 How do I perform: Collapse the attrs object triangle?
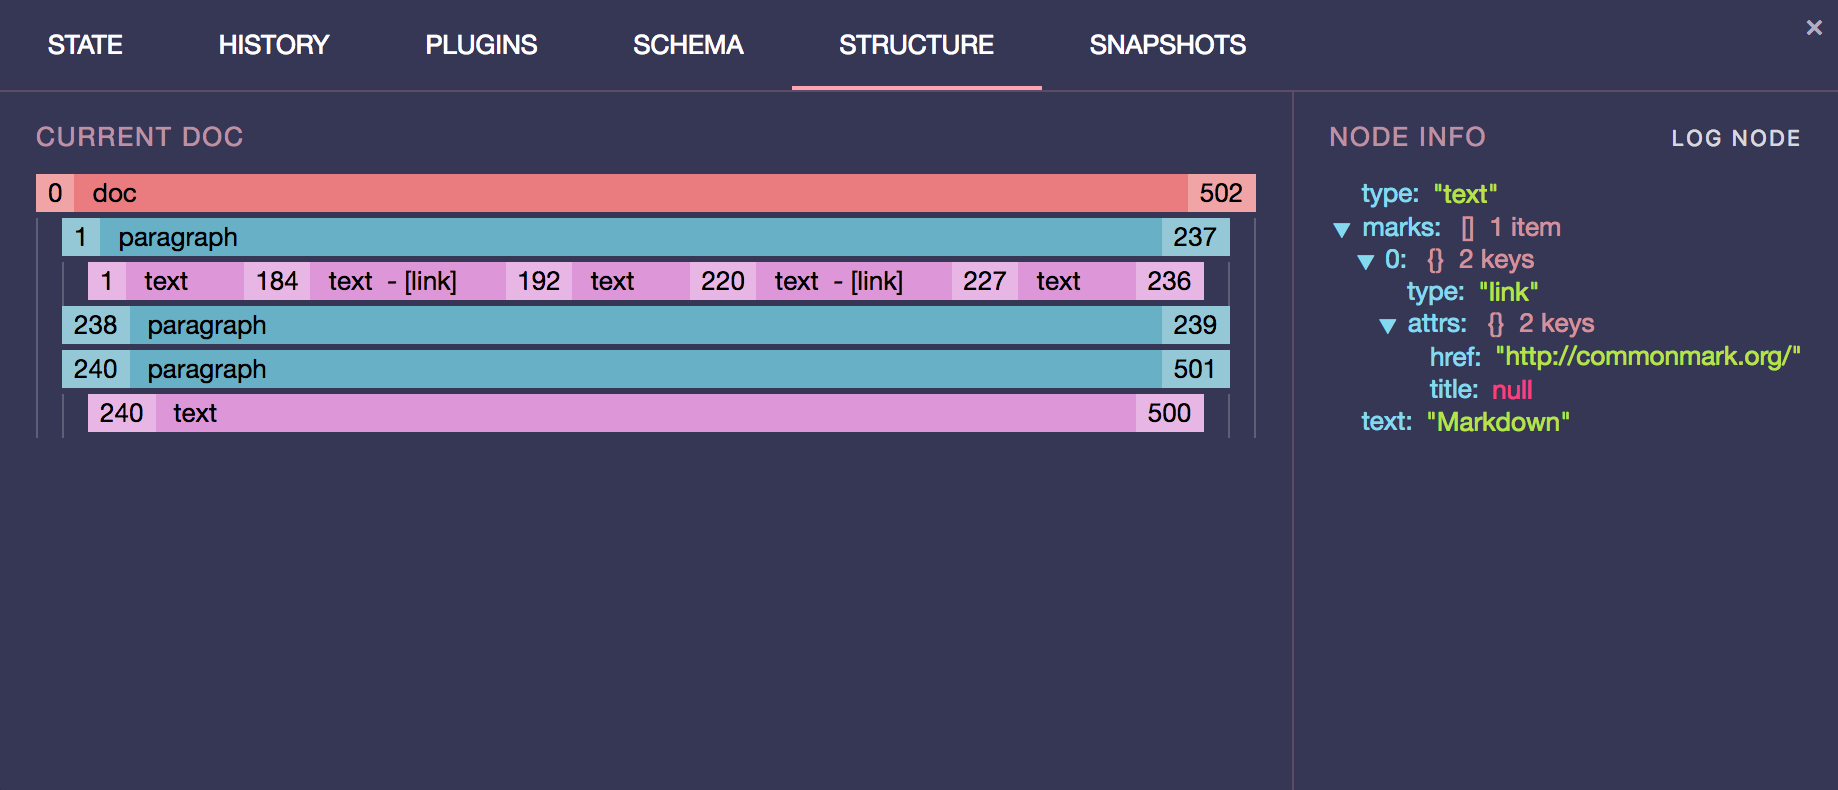click(x=1387, y=326)
